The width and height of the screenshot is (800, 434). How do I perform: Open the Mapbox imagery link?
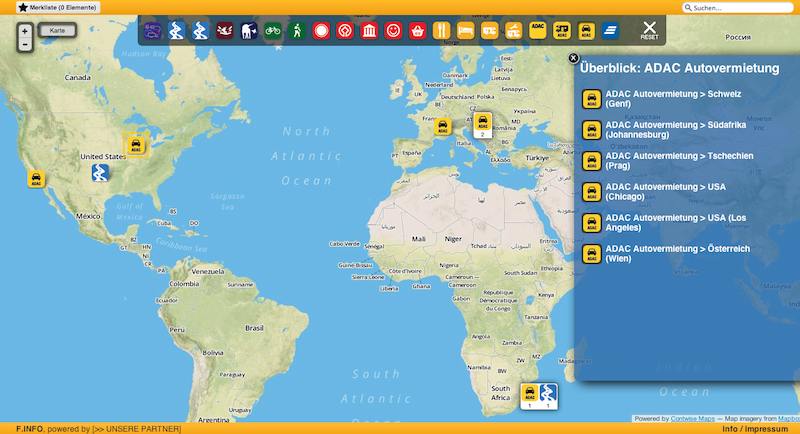(x=789, y=419)
